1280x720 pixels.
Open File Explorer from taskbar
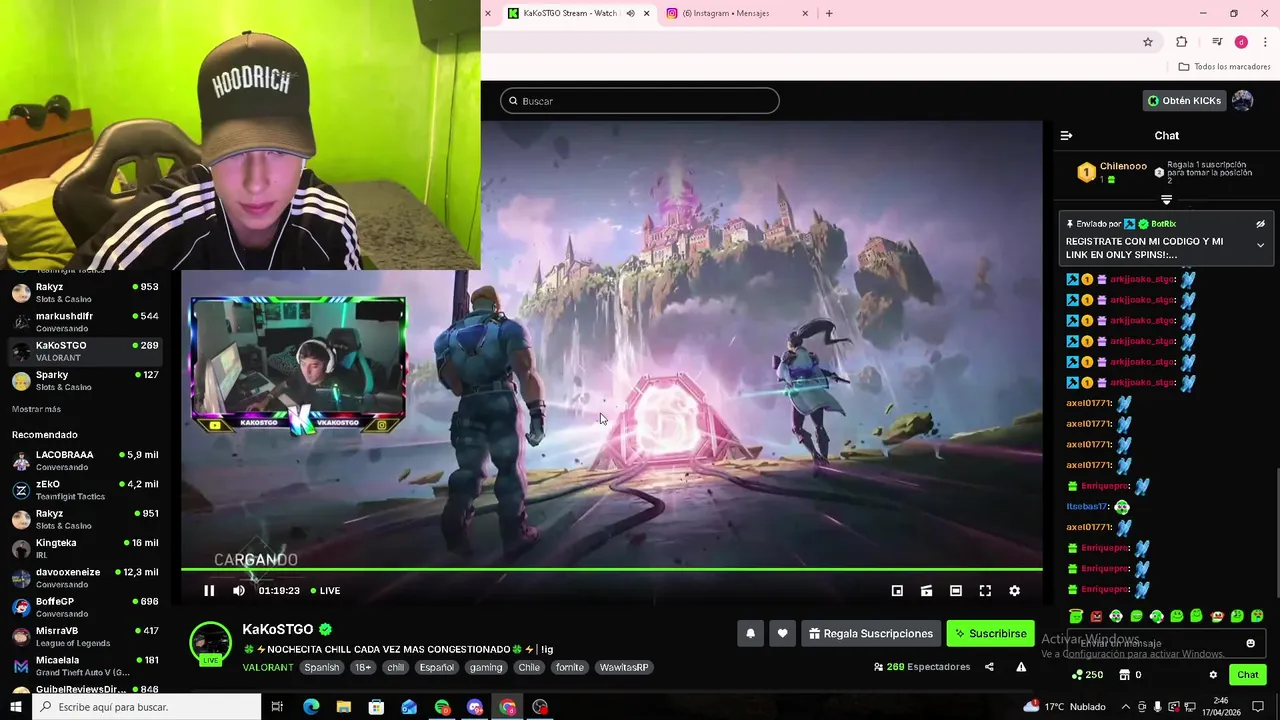click(x=344, y=707)
